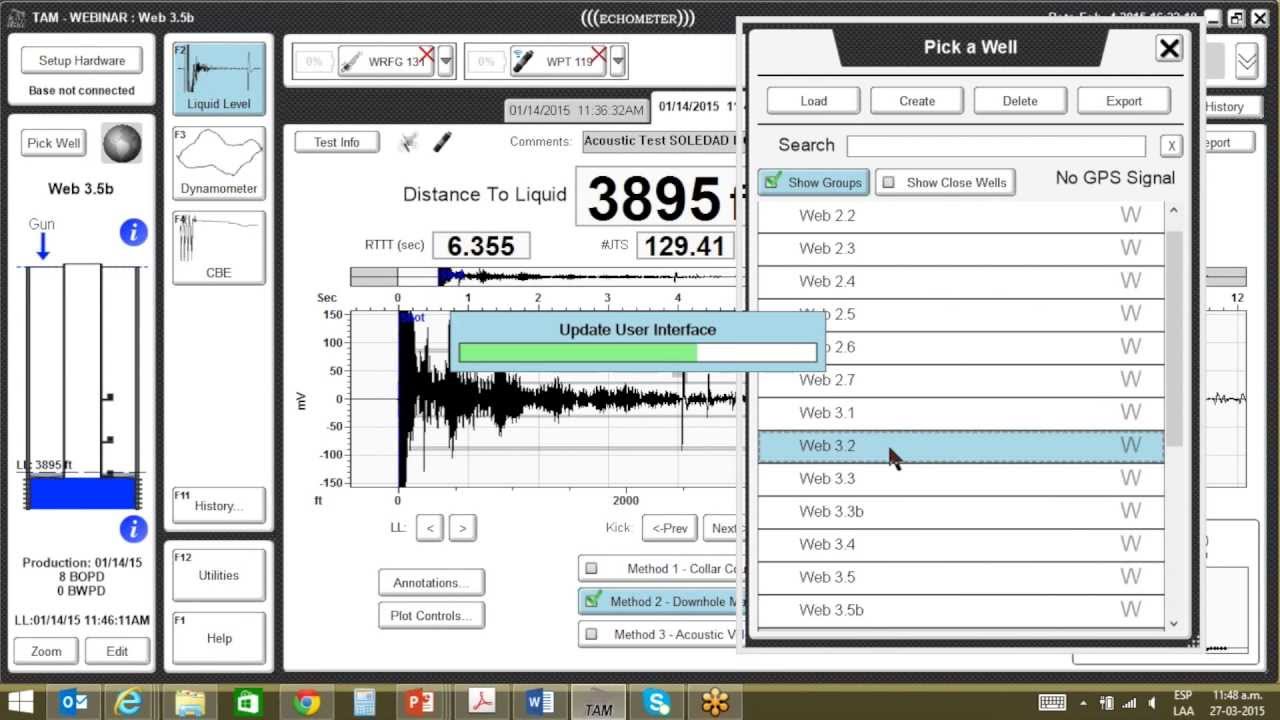Select well Web 3.2 in list
The height and width of the screenshot is (720, 1280).
961,446
